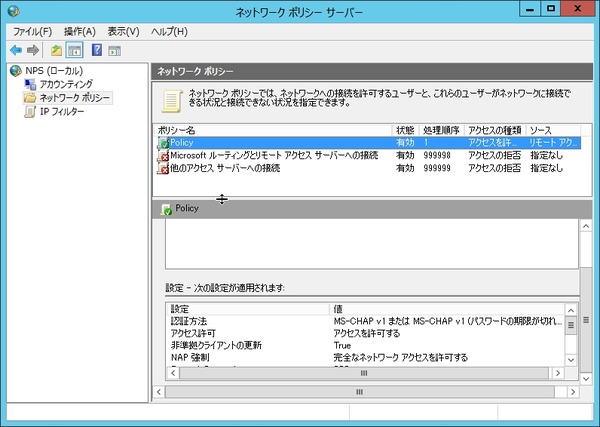Toggle the show/hide console tree icon
This screenshot has height=427, width=600.
click(74, 50)
